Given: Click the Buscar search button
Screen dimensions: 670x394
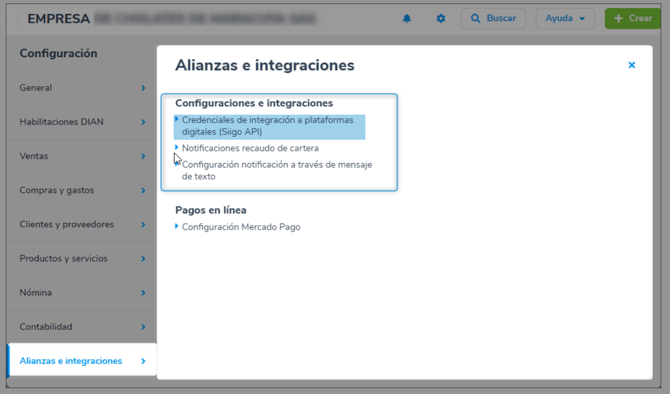Looking at the screenshot, I should [x=493, y=18].
